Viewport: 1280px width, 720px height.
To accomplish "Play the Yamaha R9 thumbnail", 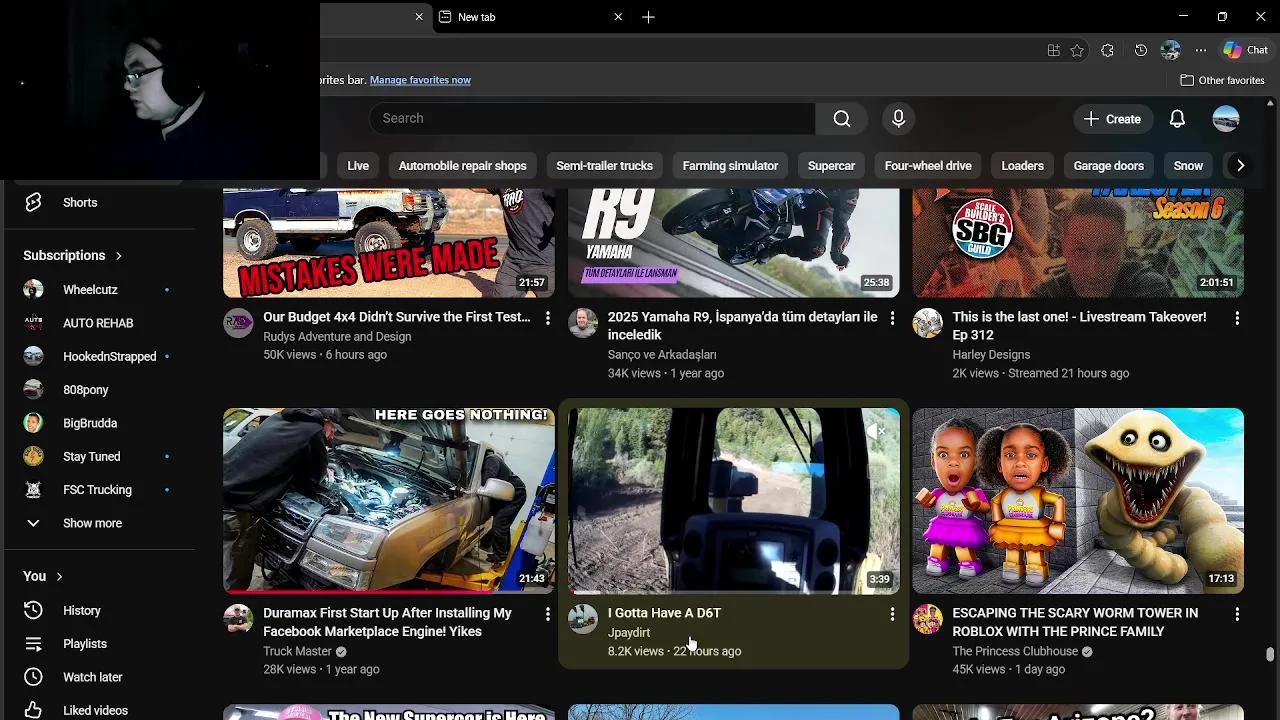I will tap(734, 243).
